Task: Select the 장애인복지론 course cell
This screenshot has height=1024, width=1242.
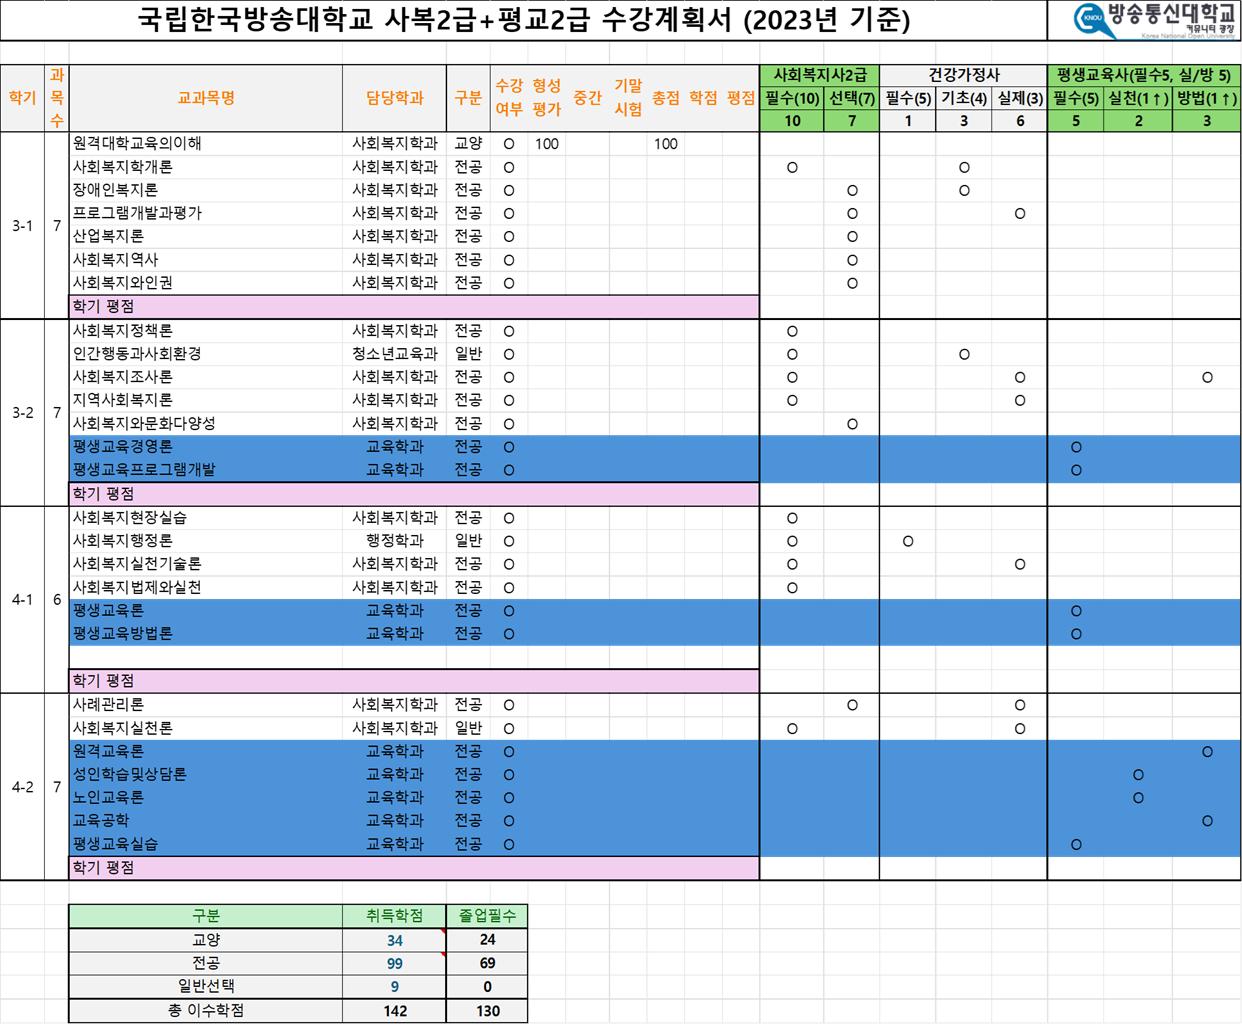Action: pos(206,190)
